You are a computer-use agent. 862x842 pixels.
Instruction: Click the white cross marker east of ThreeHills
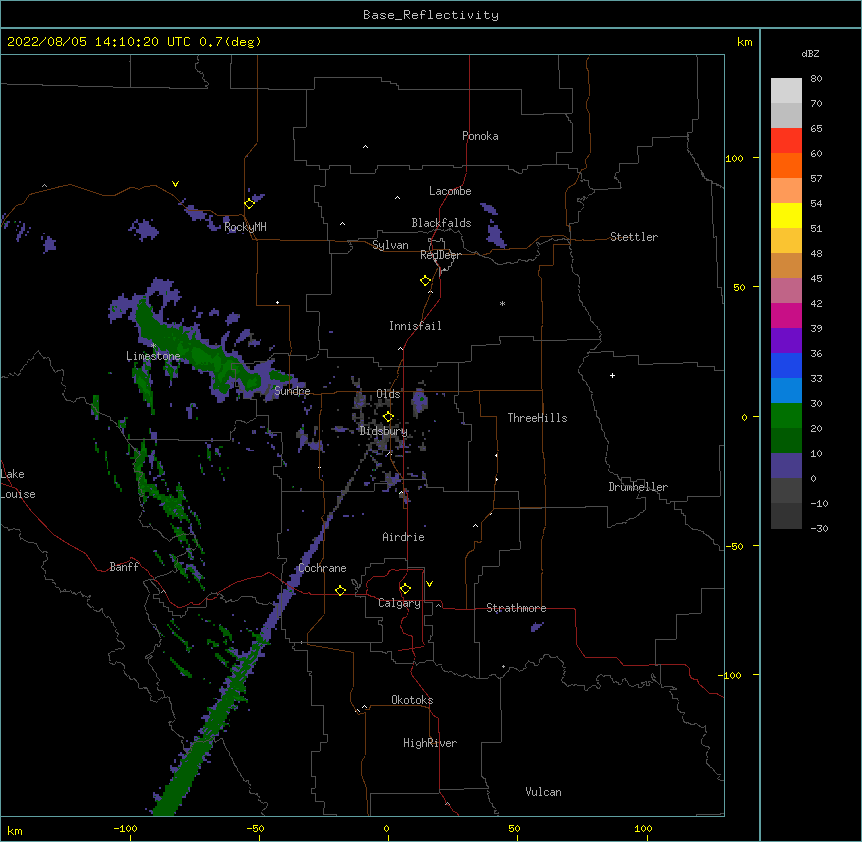612,375
